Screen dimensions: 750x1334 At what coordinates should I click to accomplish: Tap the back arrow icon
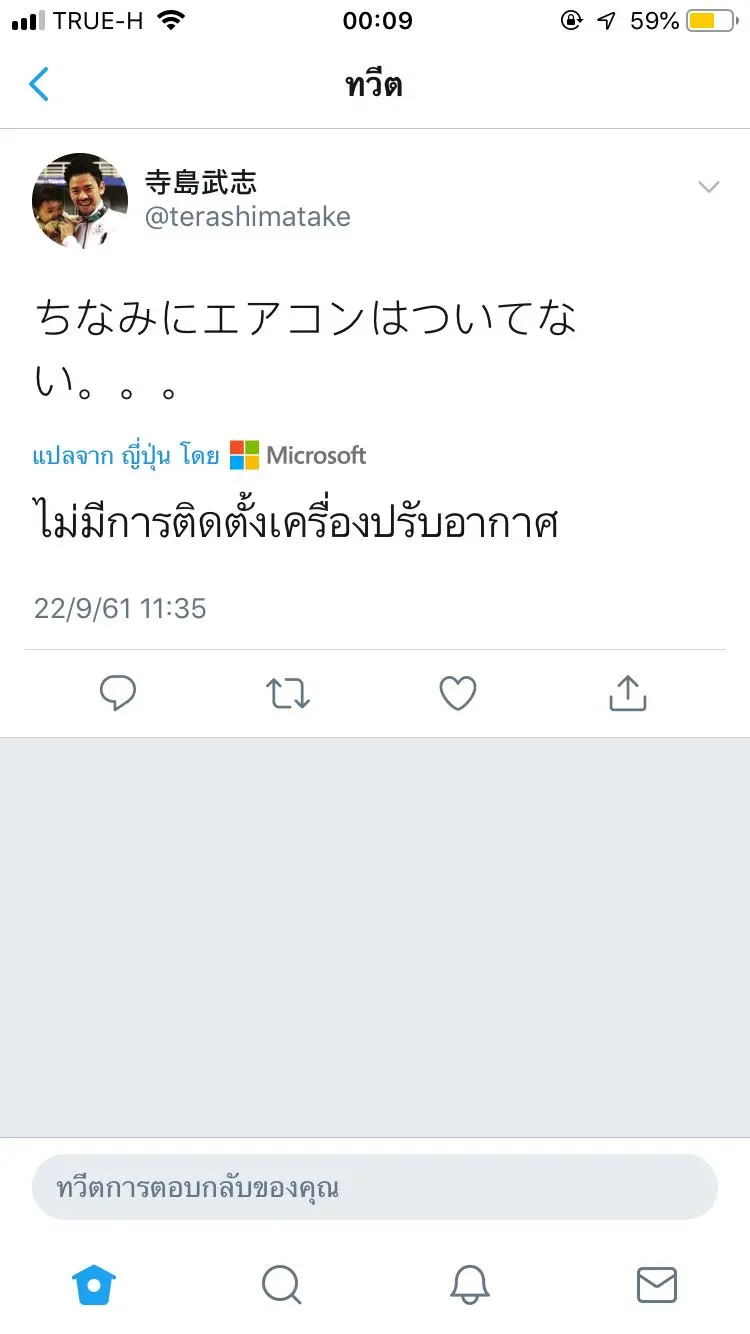(39, 85)
